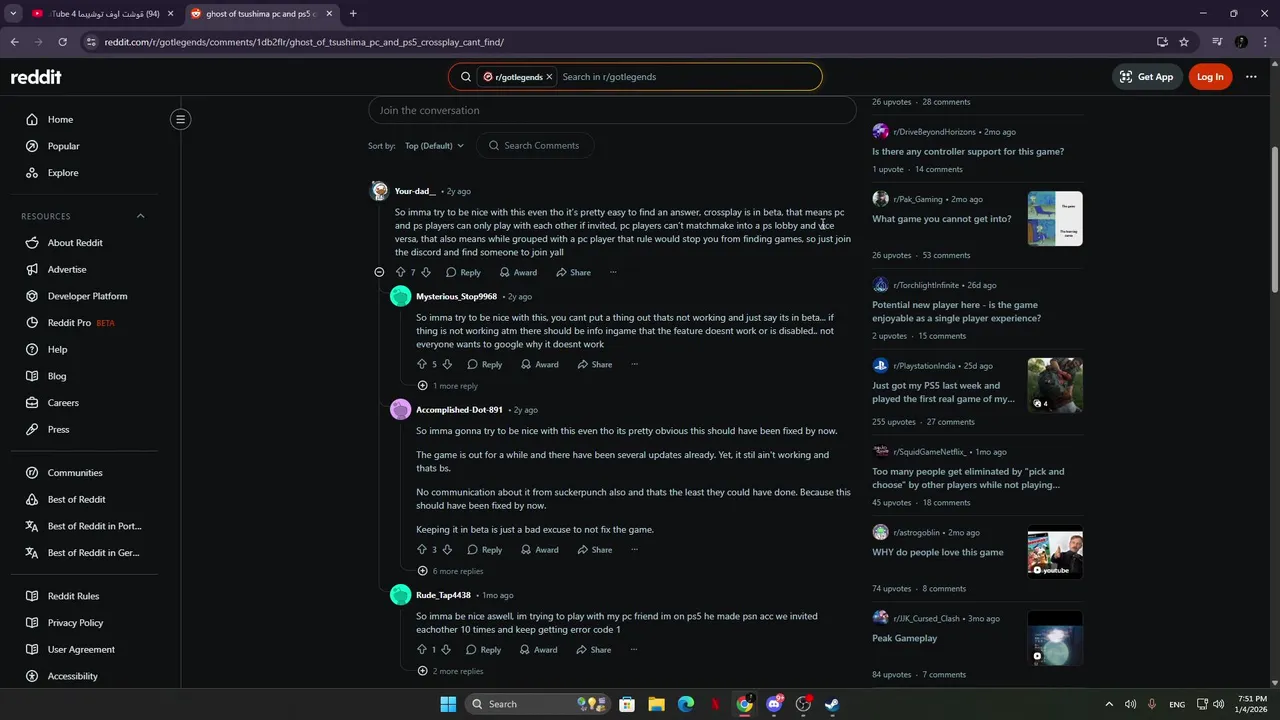Screen dimensions: 1280x720
Task: Share Accomplished-Dot-891's comment
Action: 594,549
